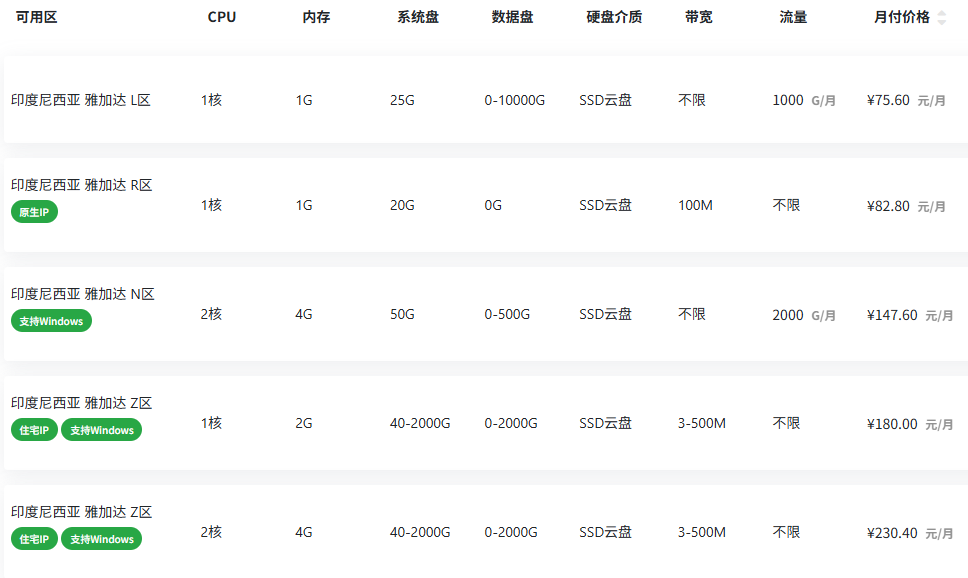Click the sort arrows beside 月付价格
The height and width of the screenshot is (578, 968).
[941, 18]
